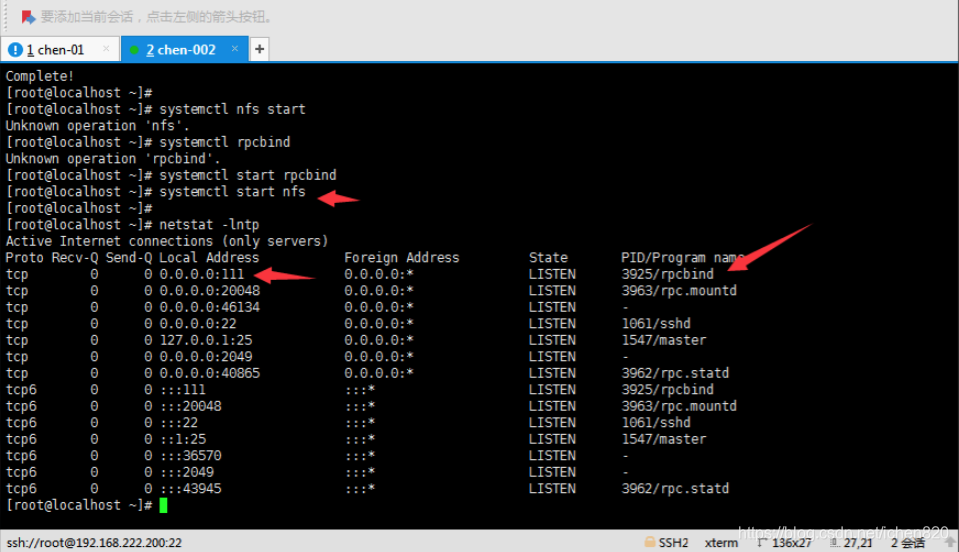Click the 0.0.0.0:20048 local address

click(x=210, y=291)
